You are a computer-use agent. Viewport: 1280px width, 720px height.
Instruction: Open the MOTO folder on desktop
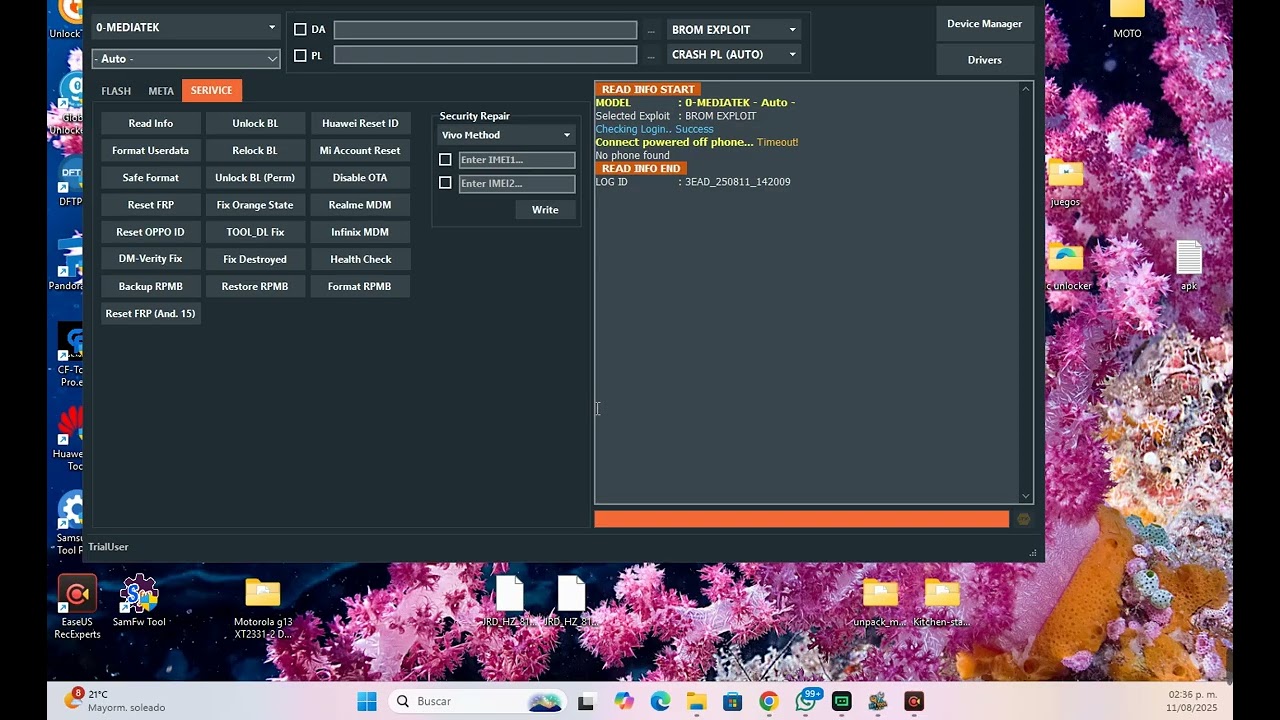click(x=1127, y=20)
